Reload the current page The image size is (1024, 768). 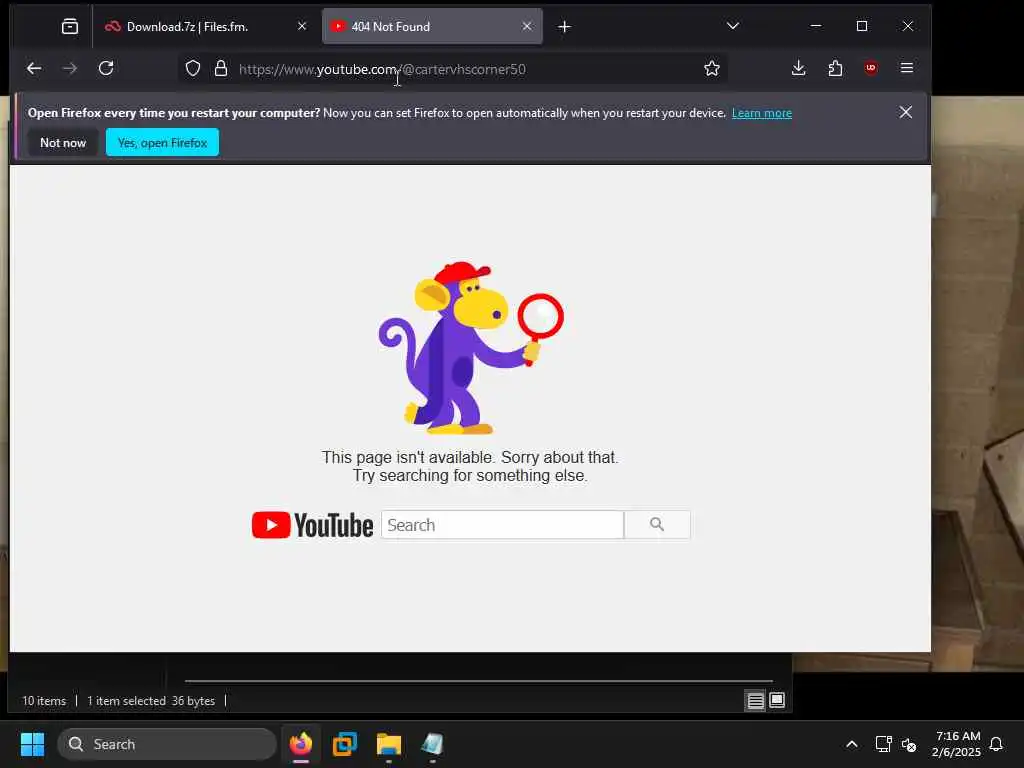[x=106, y=68]
